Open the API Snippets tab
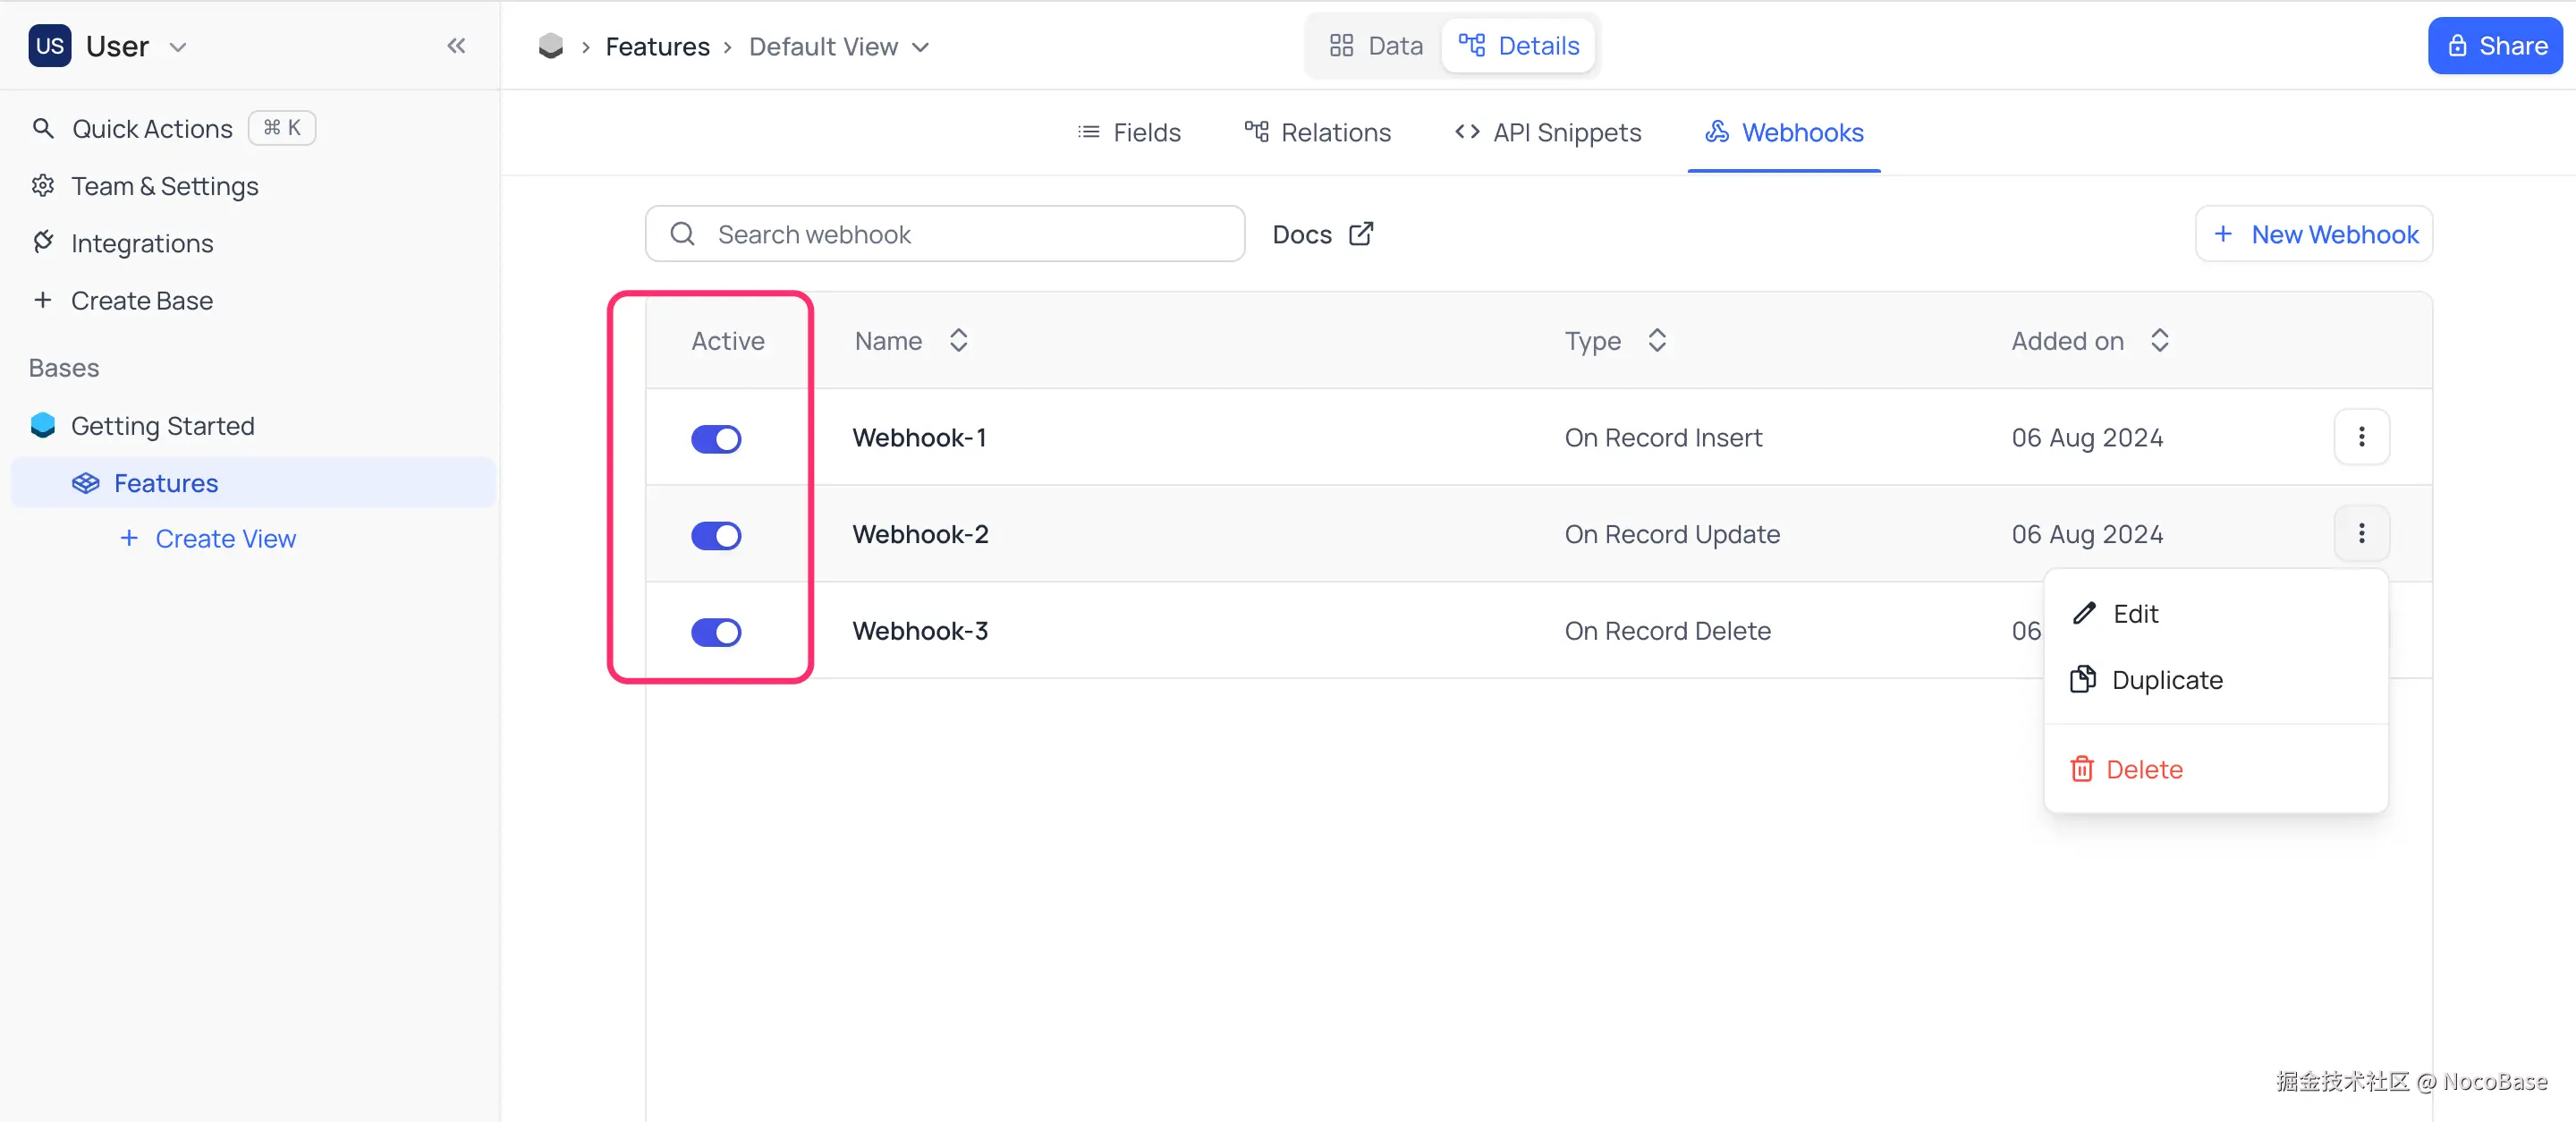This screenshot has width=2576, height=1122. point(1548,132)
